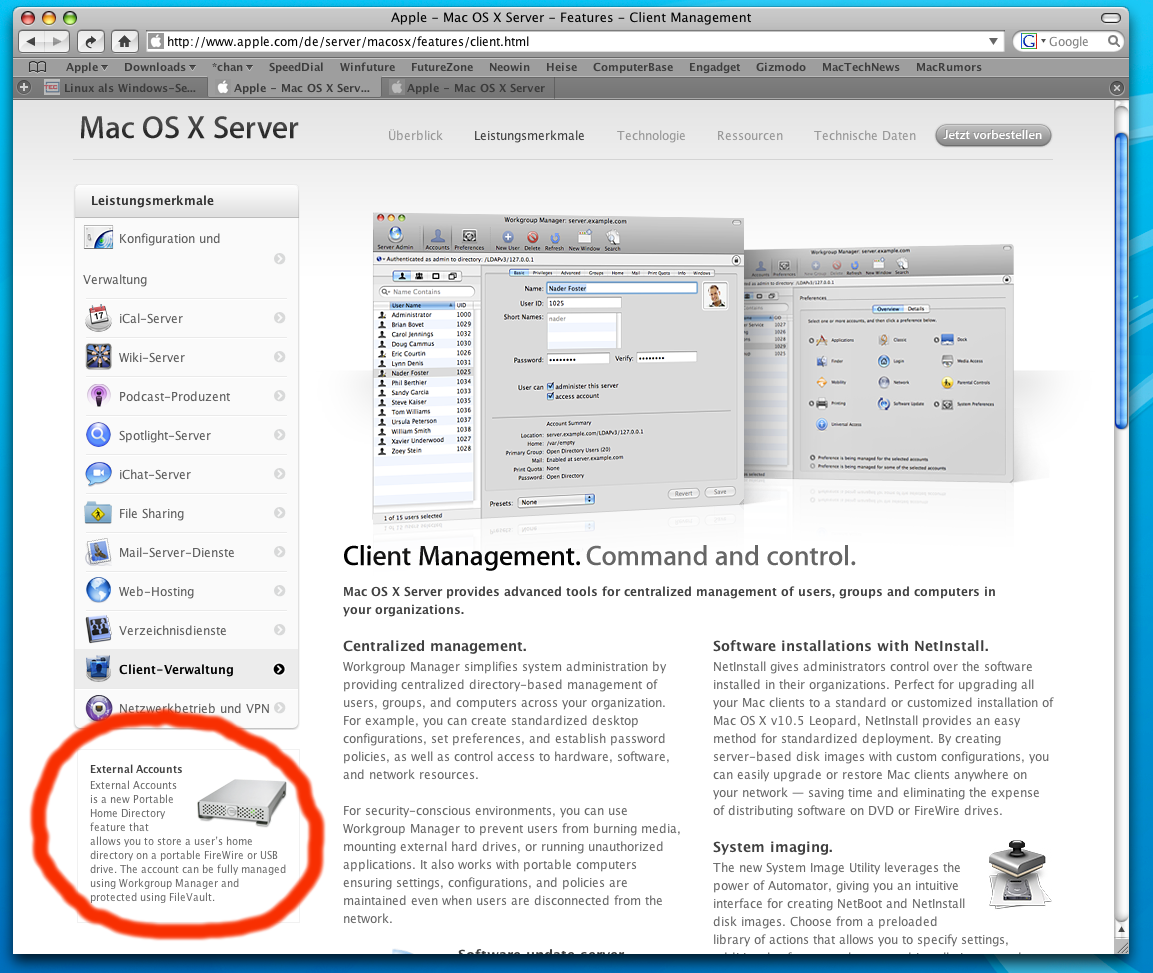1153x973 pixels.
Task: Open the Engadget bookmark
Action: [x=714, y=67]
